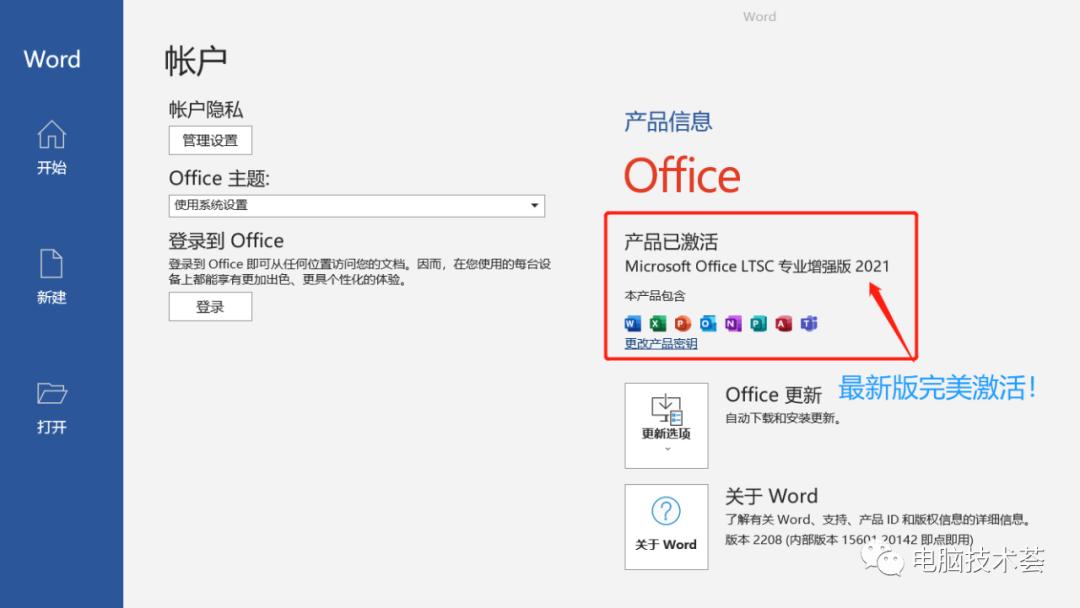The image size is (1080, 608).
Task: Click the 自动下载和安装更新 text
Action: (783, 418)
